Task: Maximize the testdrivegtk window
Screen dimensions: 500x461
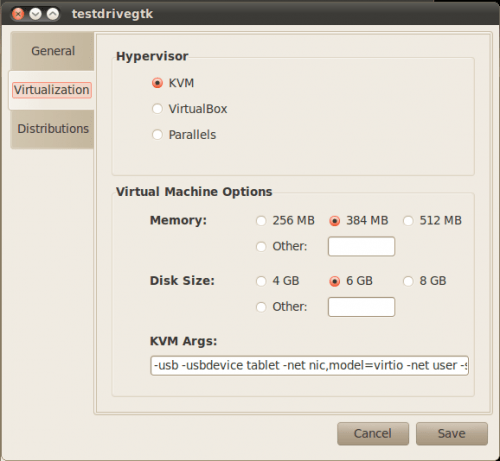Action: (53, 14)
